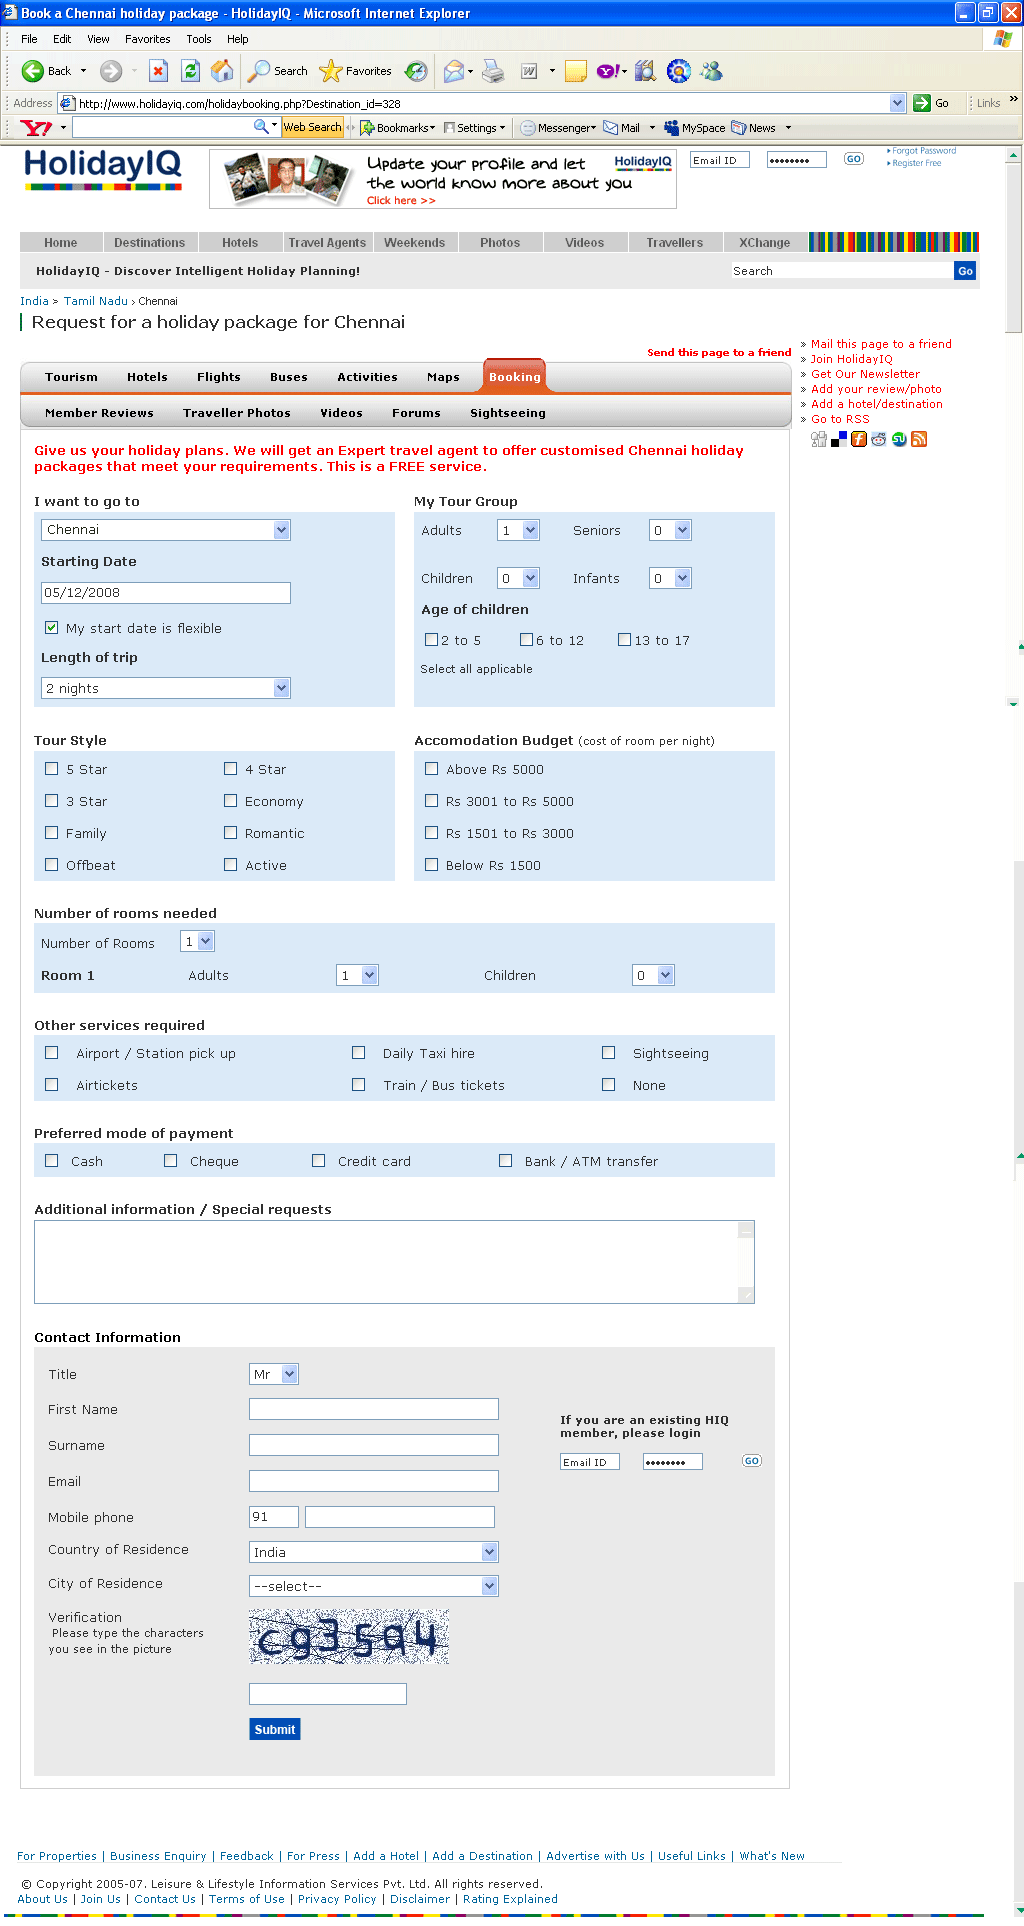This screenshot has width=1024, height=1926.
Task: Click the Yahoo Y! toolbar icon
Action: 608,71
